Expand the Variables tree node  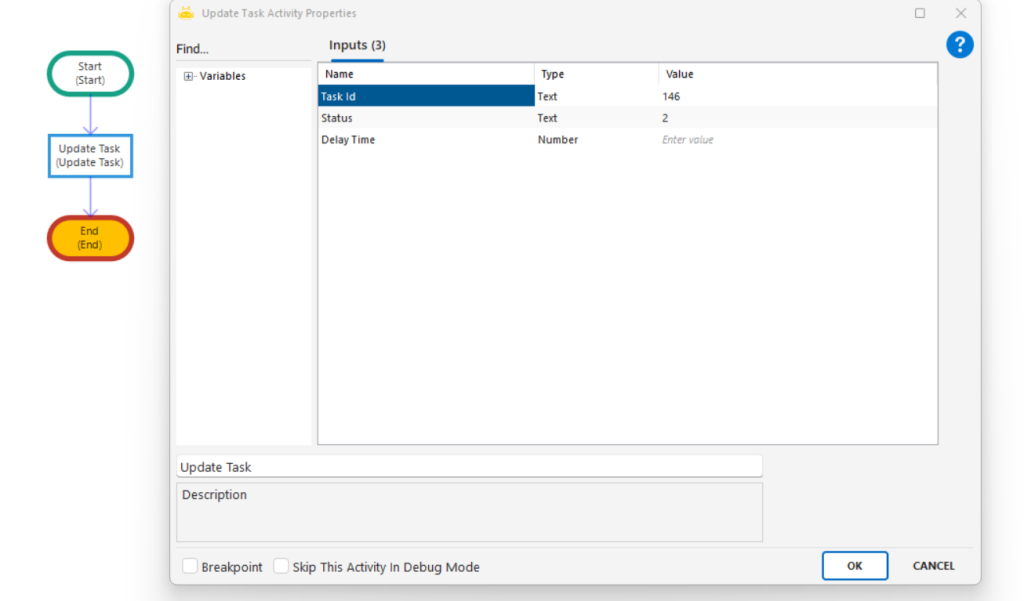click(x=188, y=76)
